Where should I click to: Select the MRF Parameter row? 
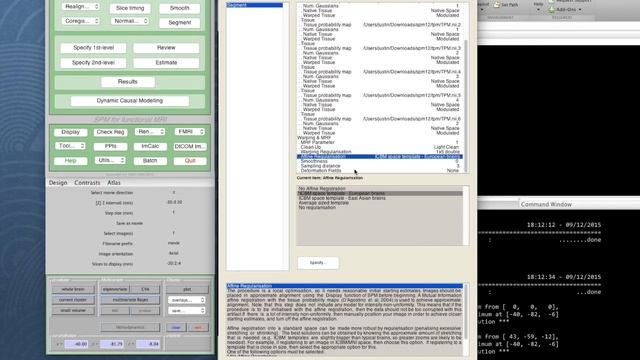click(380, 142)
